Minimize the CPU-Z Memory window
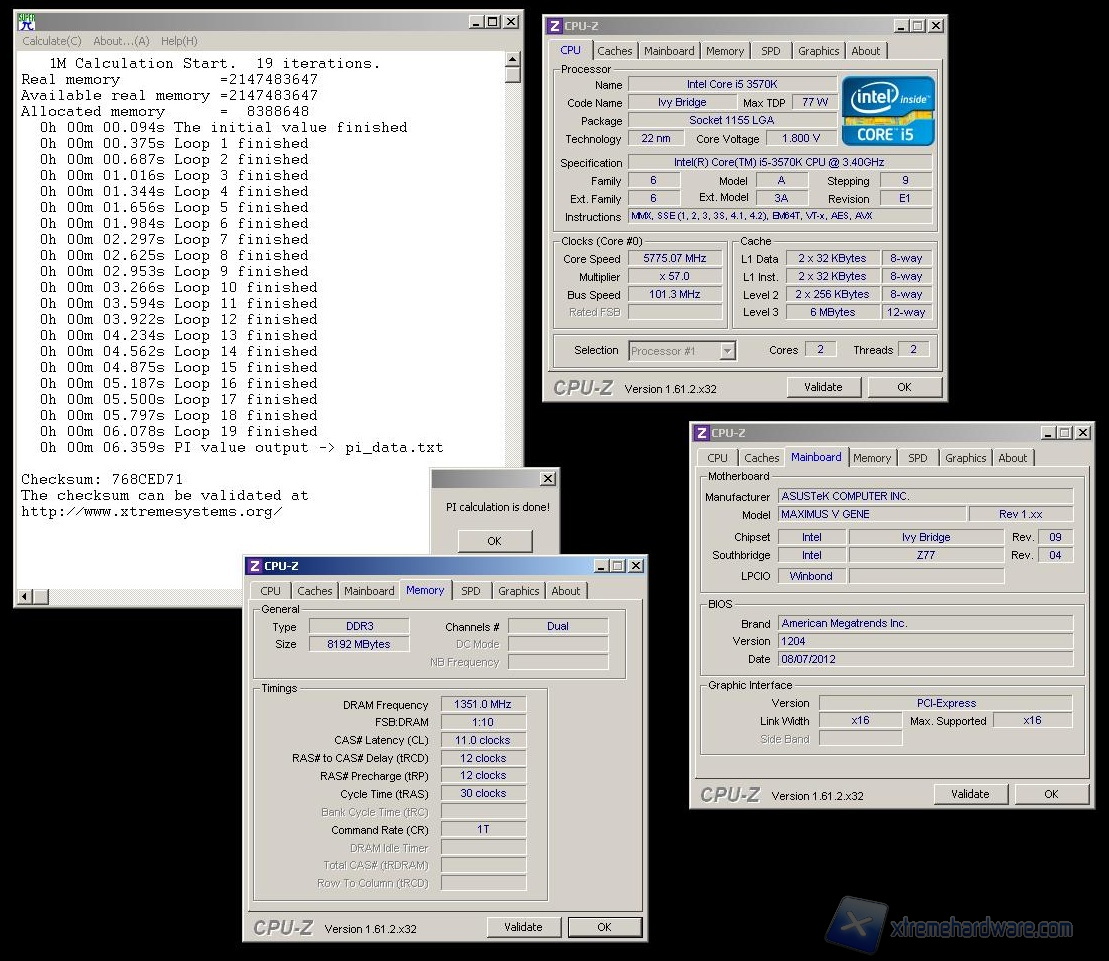The image size is (1109, 961). click(x=600, y=566)
